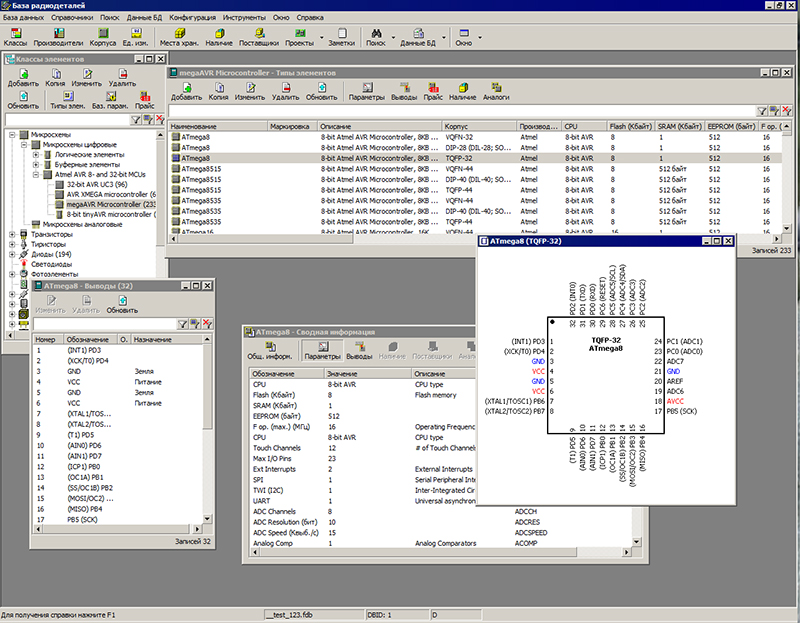Open Проекты in the main toolbar
Viewport: 800px width, 623px height.
[x=299, y=37]
